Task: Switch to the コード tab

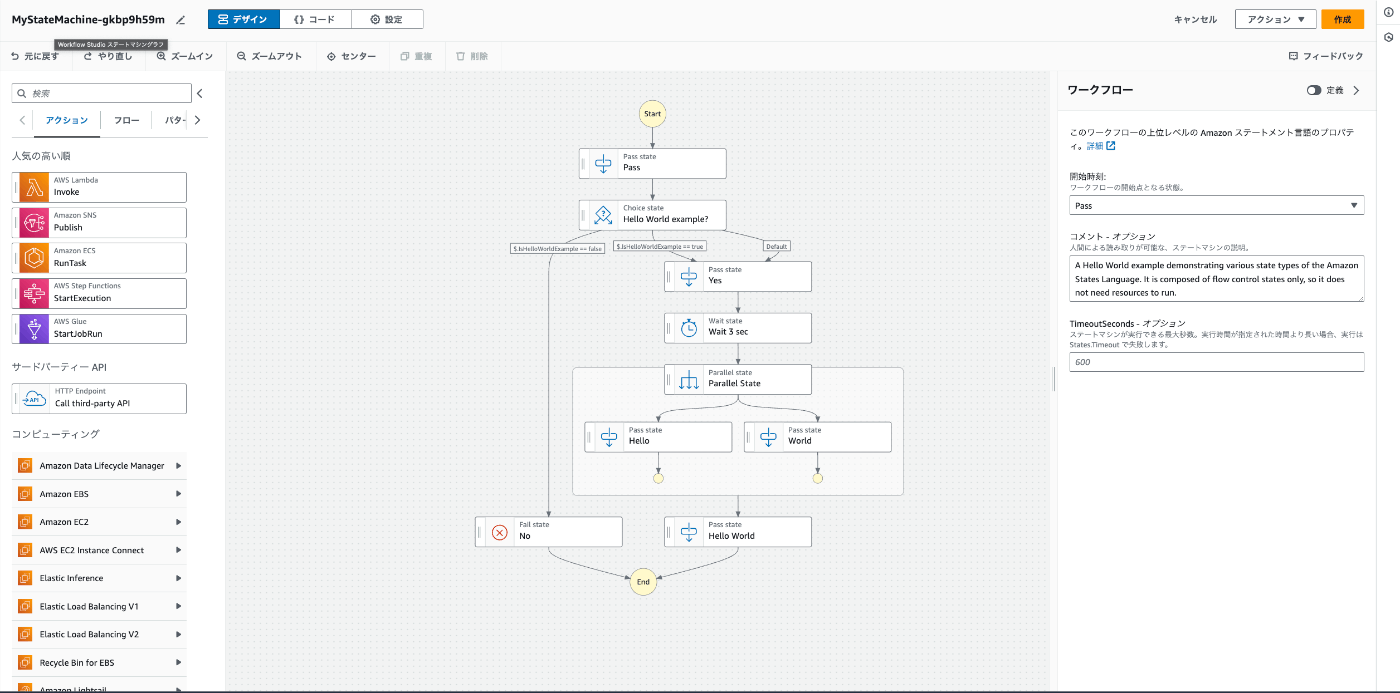Action: tap(314, 19)
